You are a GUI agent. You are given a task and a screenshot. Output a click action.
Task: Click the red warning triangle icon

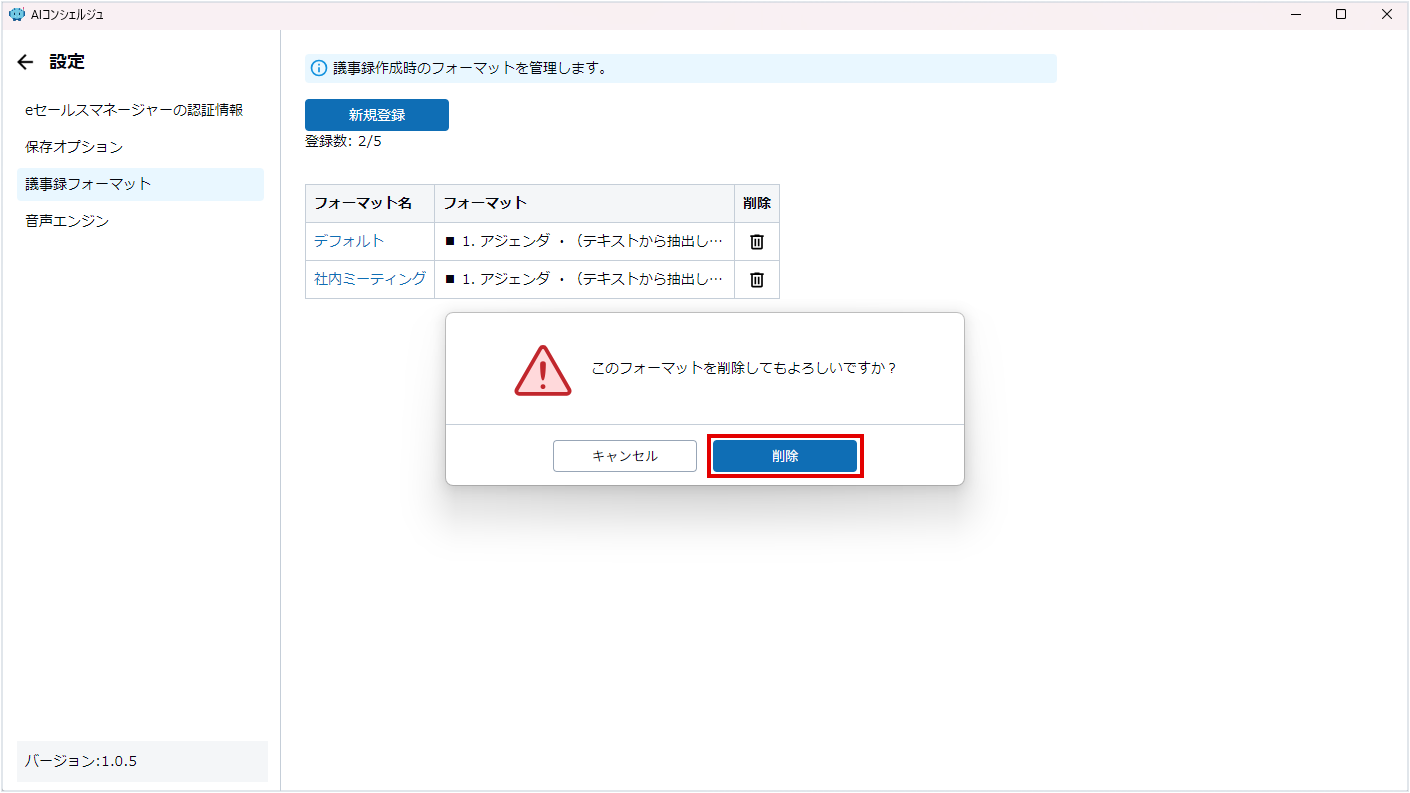coord(542,370)
